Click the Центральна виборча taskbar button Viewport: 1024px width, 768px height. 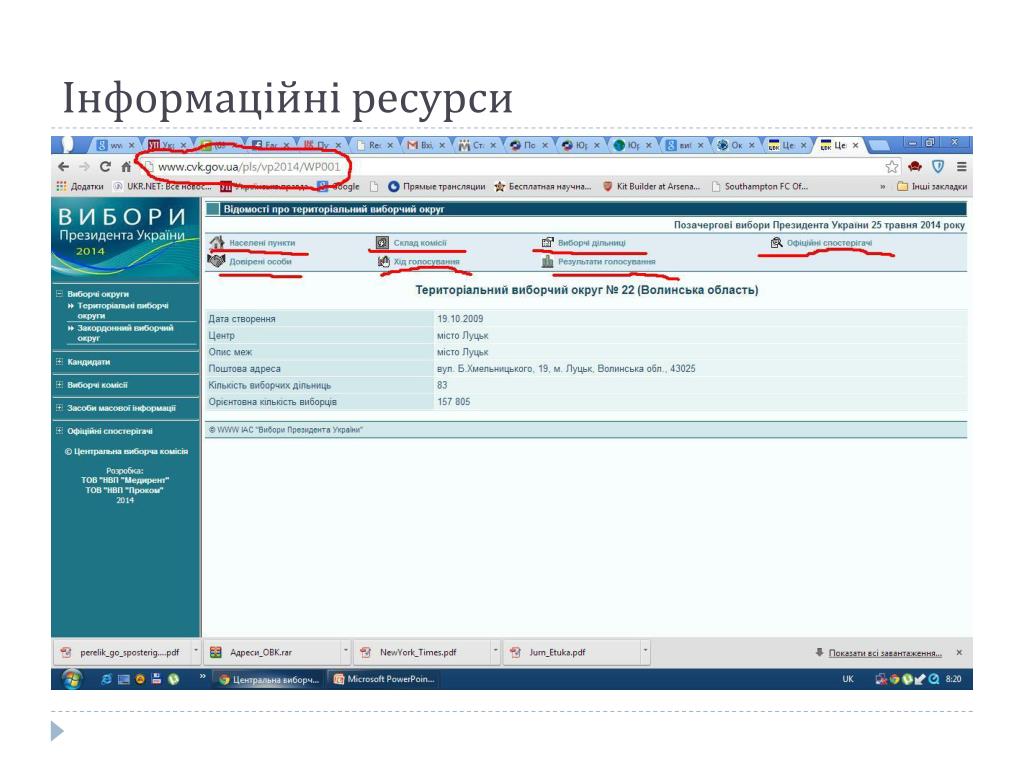(269, 679)
